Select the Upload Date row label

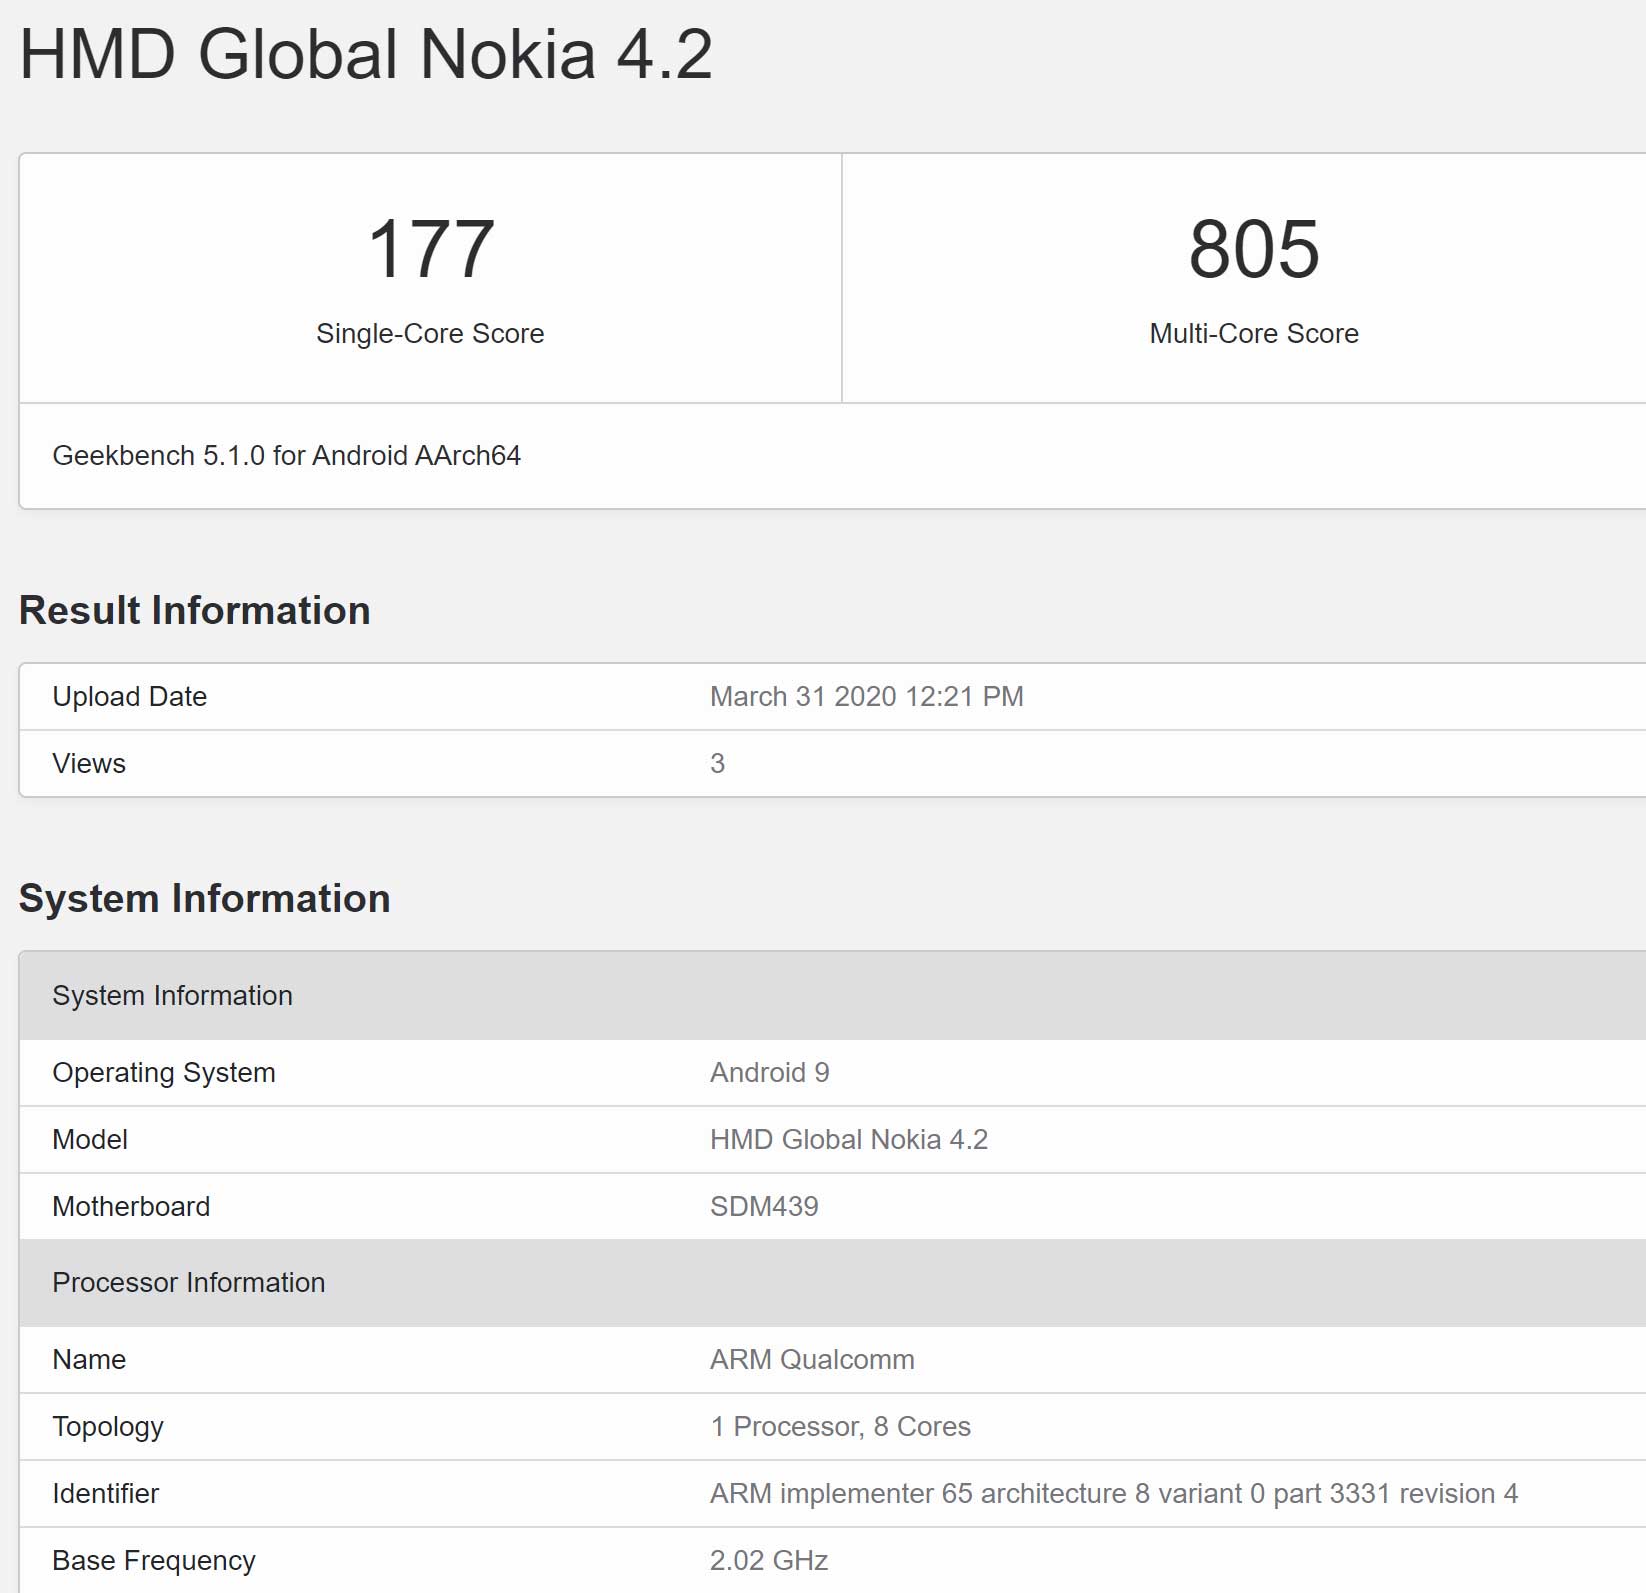pyautogui.click(x=129, y=697)
